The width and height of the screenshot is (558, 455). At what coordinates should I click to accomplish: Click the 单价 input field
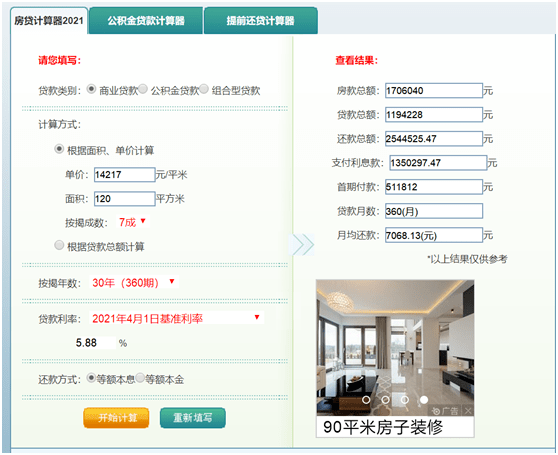125,175
